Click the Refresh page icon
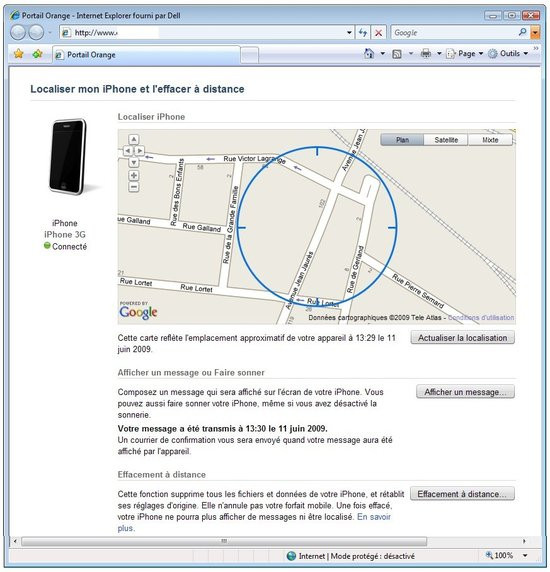 click(363, 32)
